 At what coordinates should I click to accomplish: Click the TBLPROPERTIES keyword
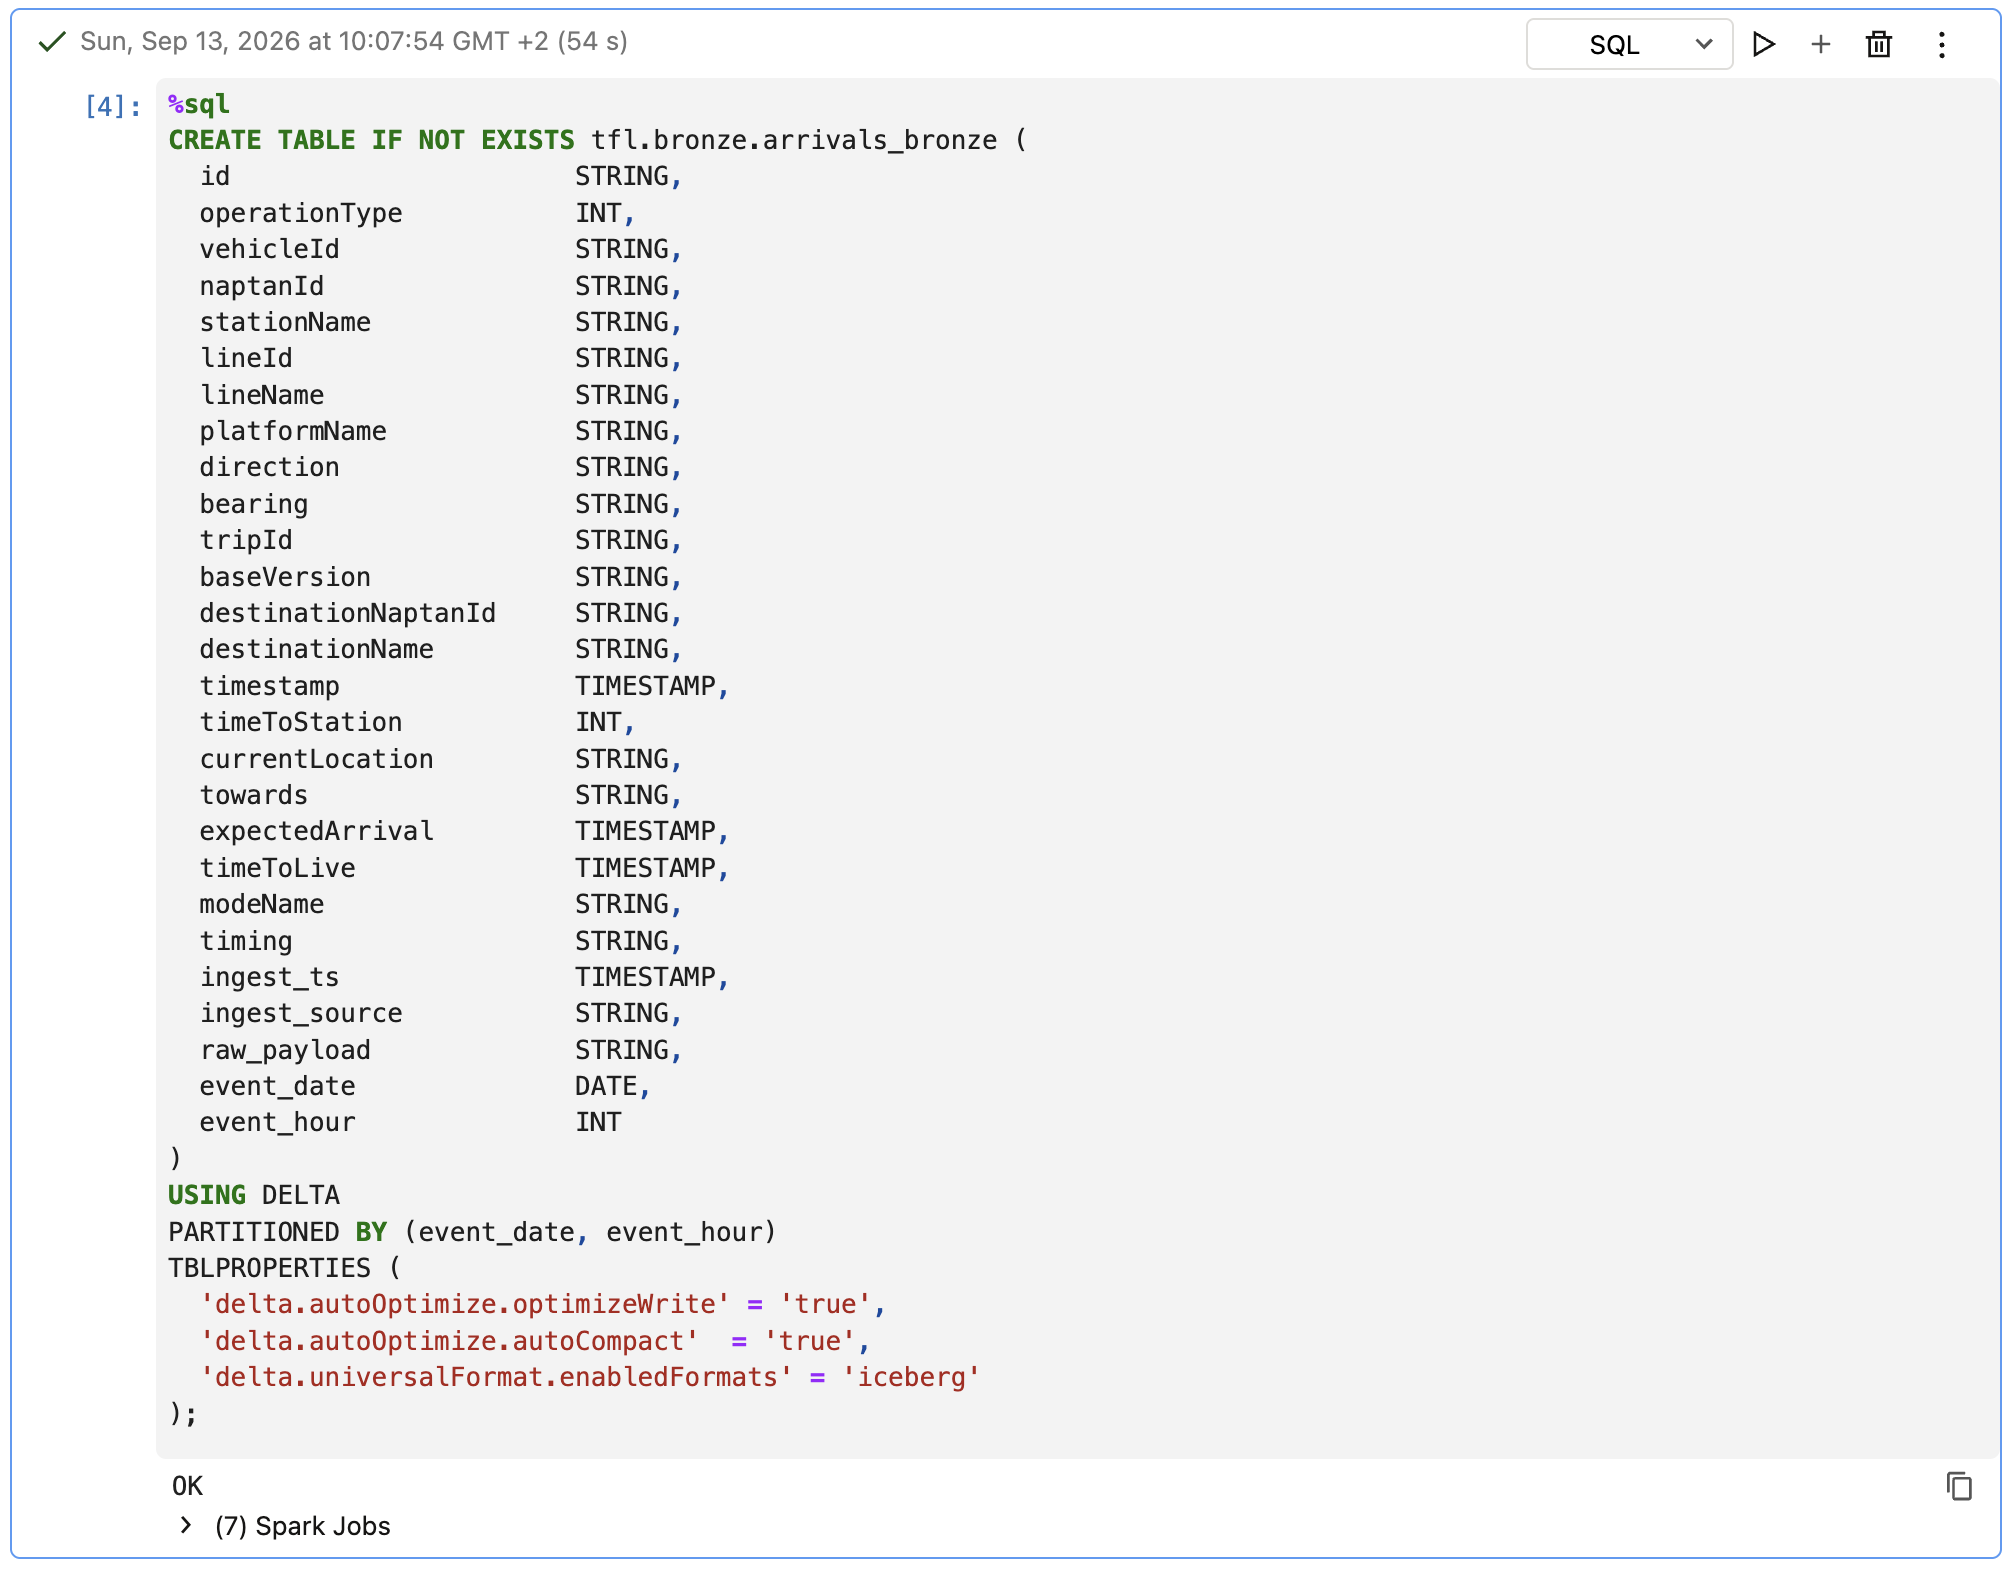click(x=269, y=1268)
